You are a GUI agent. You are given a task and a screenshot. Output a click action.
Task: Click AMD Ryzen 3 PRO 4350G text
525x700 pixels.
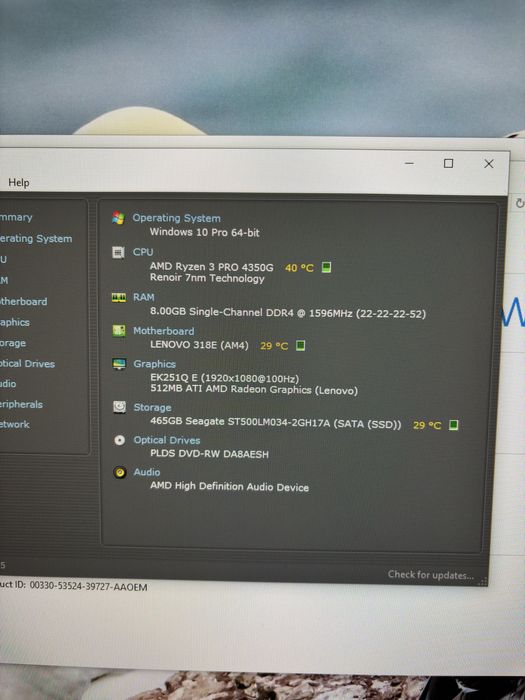tap(212, 267)
